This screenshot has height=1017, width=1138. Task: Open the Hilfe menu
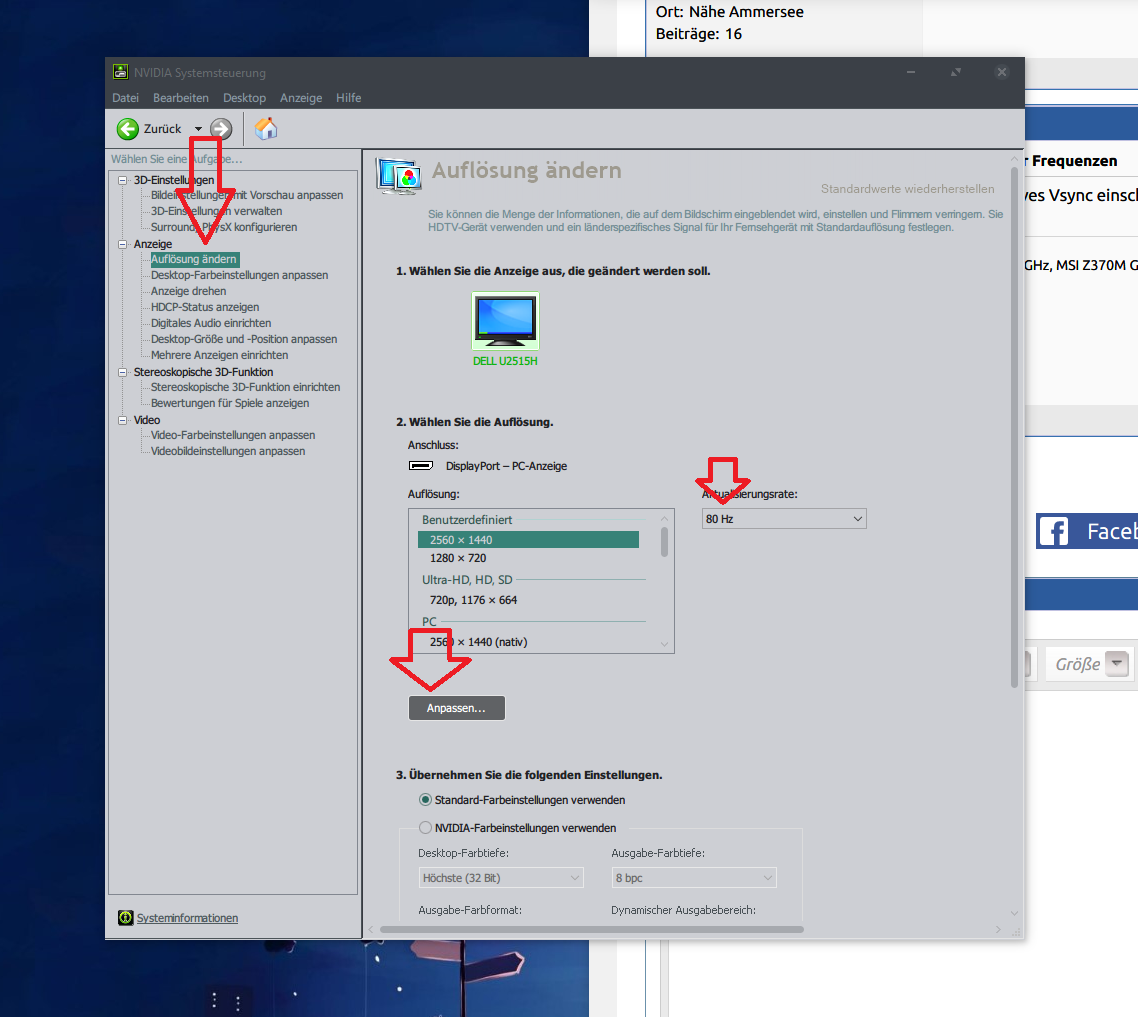pos(348,98)
